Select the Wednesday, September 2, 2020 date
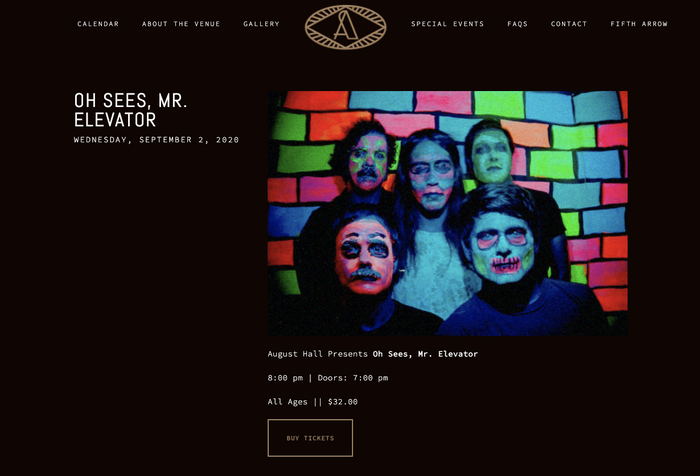 pyautogui.click(x=156, y=140)
